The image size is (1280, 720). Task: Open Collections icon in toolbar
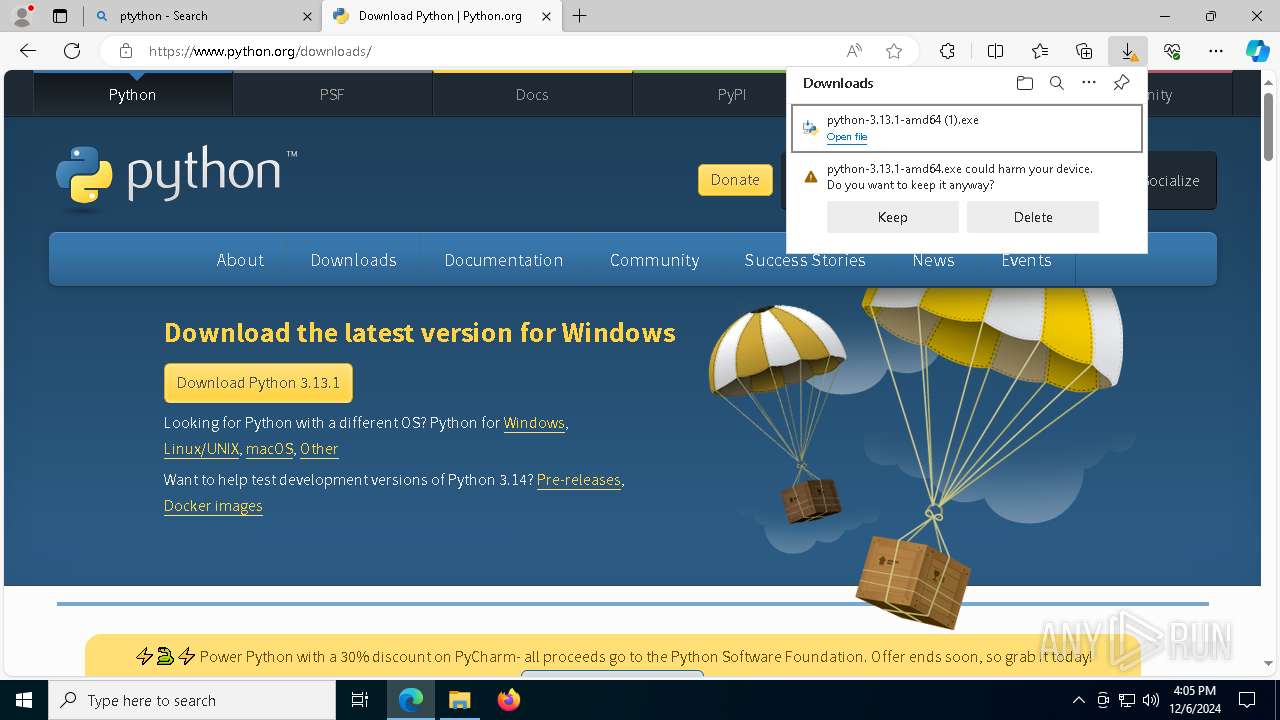coord(1084,51)
